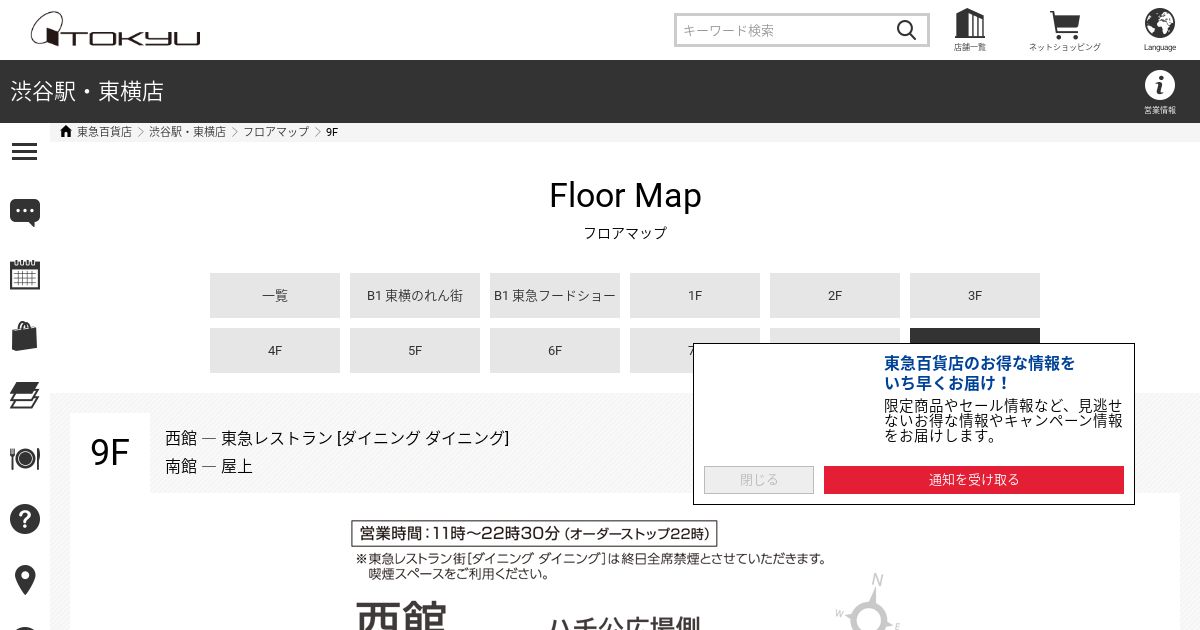Click the search magnifier icon
The height and width of the screenshot is (630, 1200).
click(x=906, y=30)
